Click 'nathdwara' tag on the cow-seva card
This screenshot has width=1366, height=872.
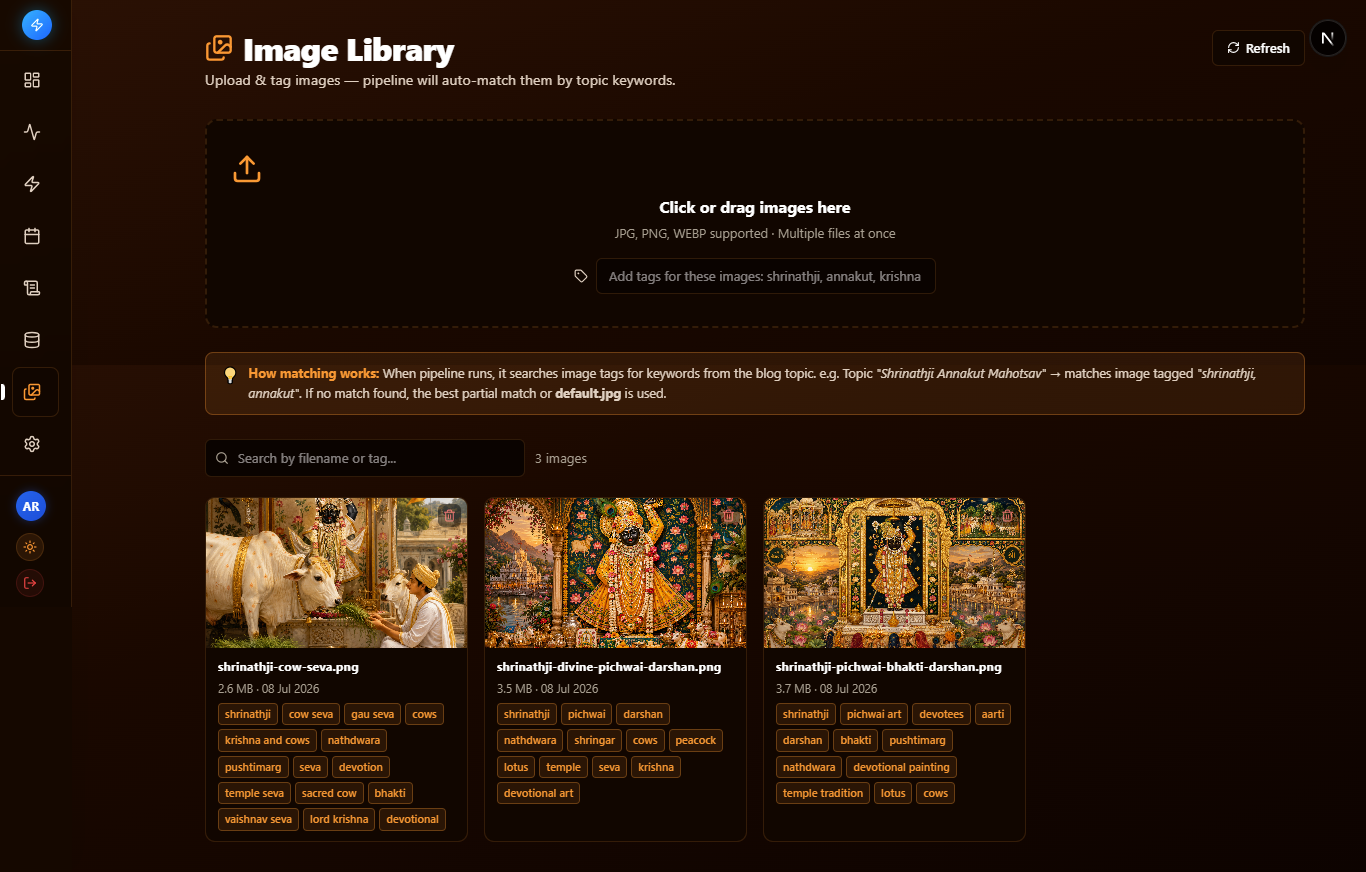(353, 740)
